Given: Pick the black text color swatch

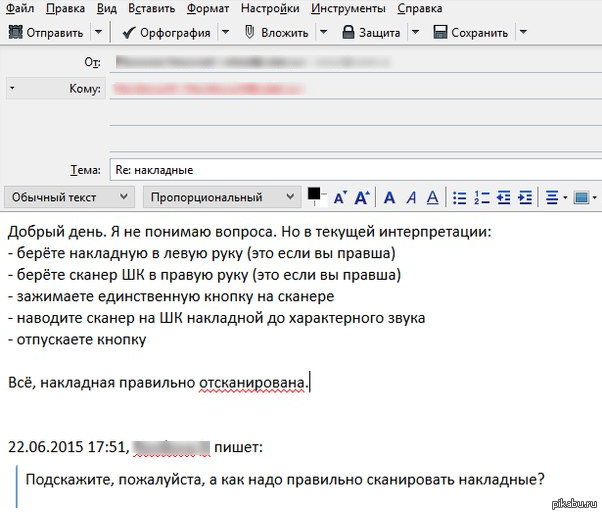Looking at the screenshot, I should coord(314,194).
